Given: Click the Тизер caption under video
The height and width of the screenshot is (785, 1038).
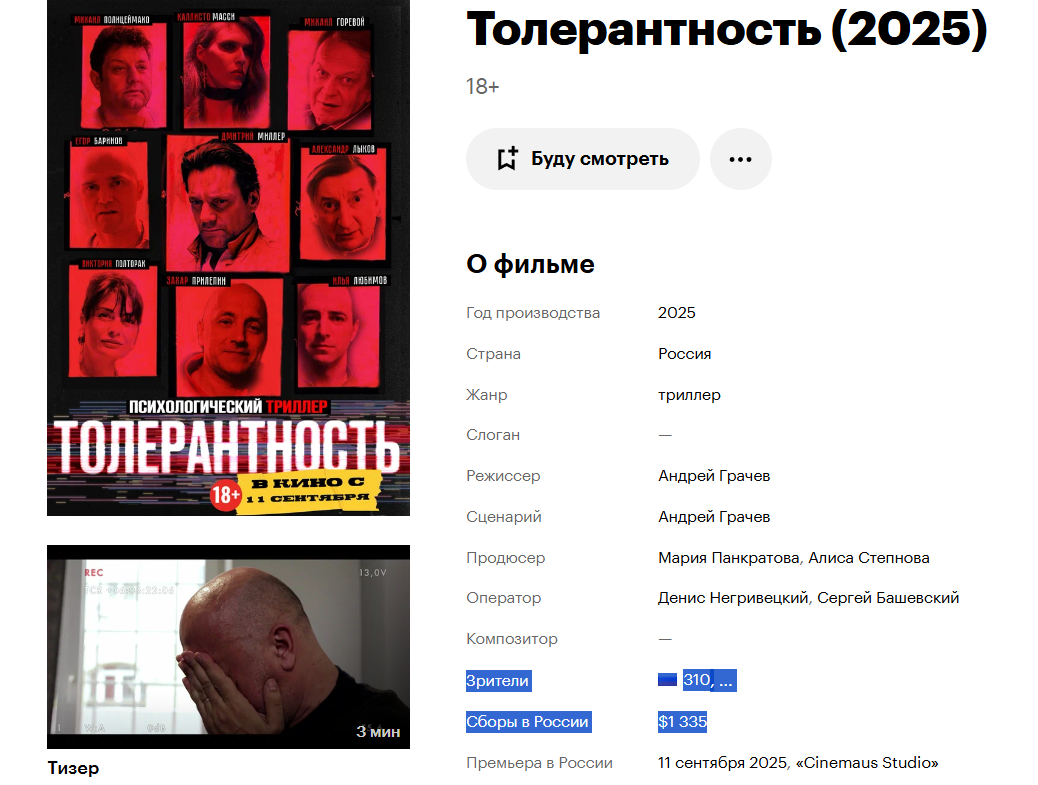Looking at the screenshot, I should click(73, 768).
